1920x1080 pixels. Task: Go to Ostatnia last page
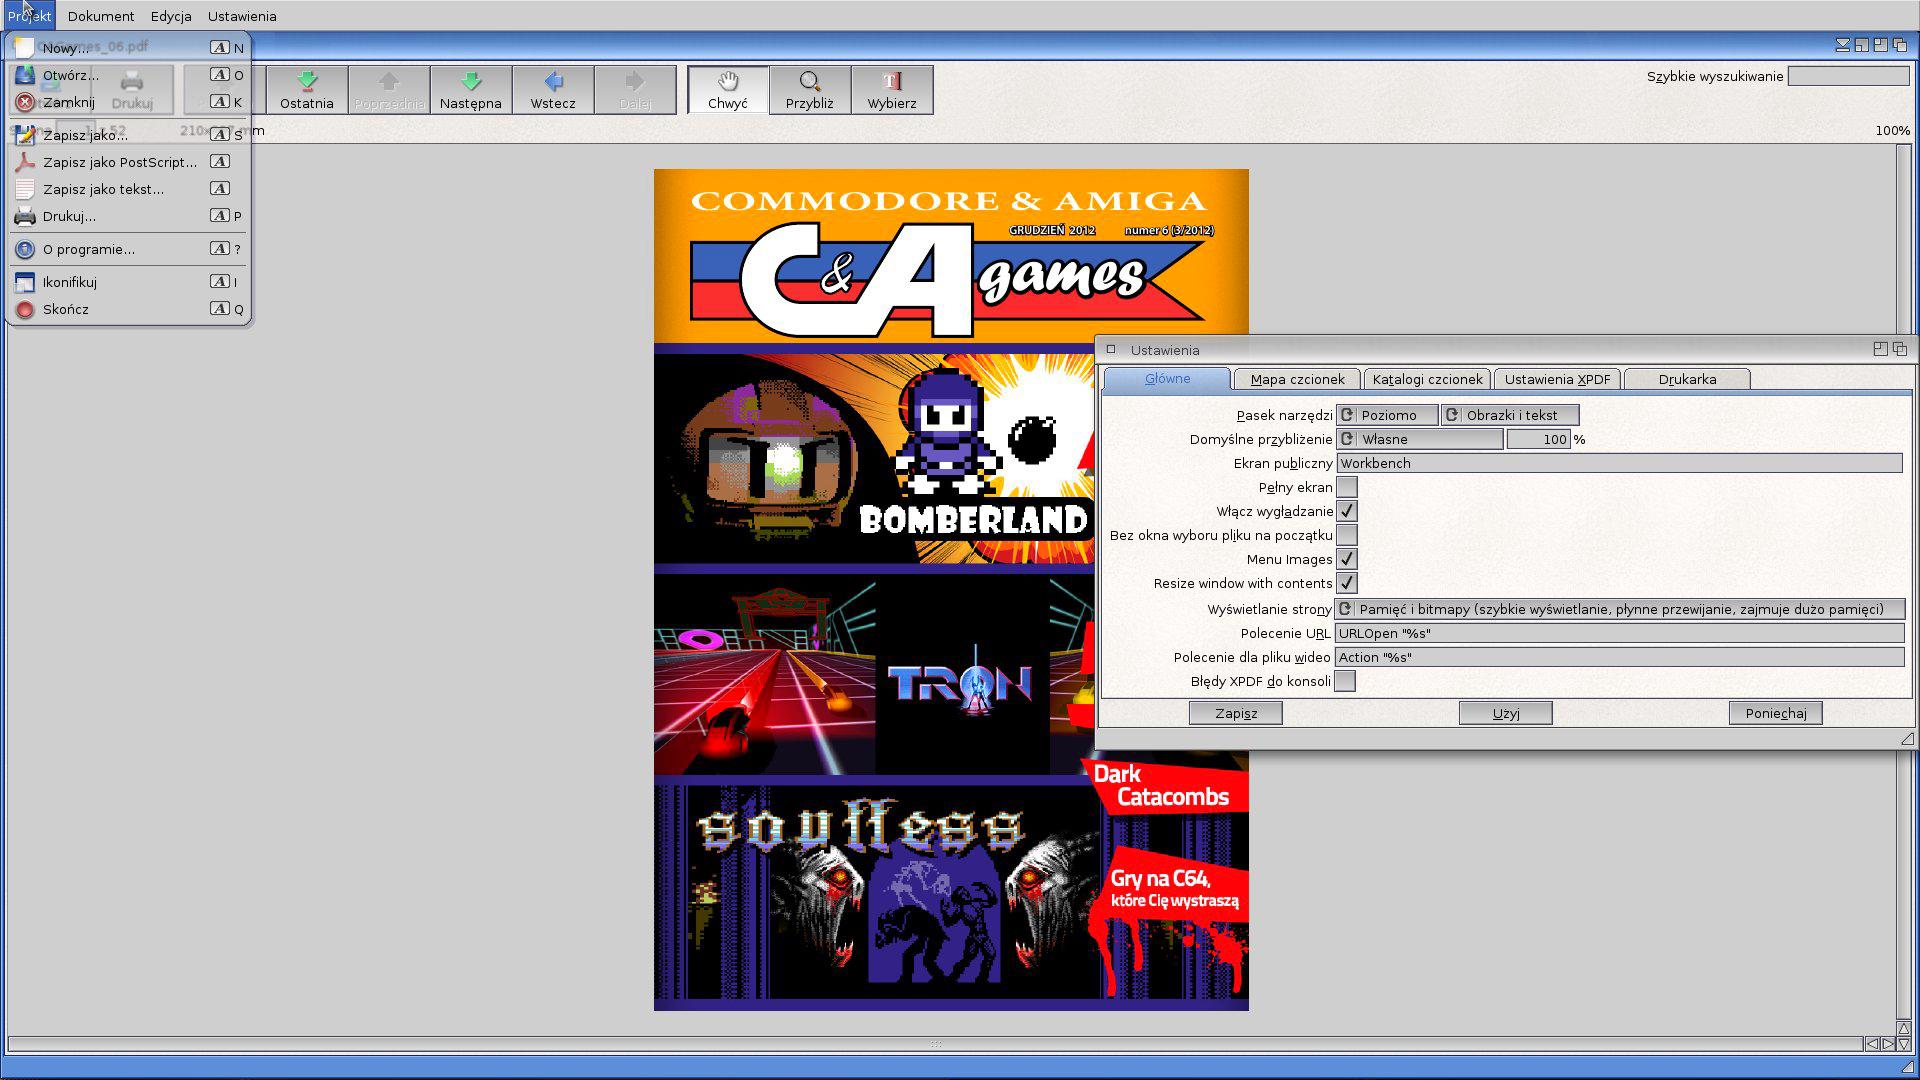pyautogui.click(x=307, y=90)
